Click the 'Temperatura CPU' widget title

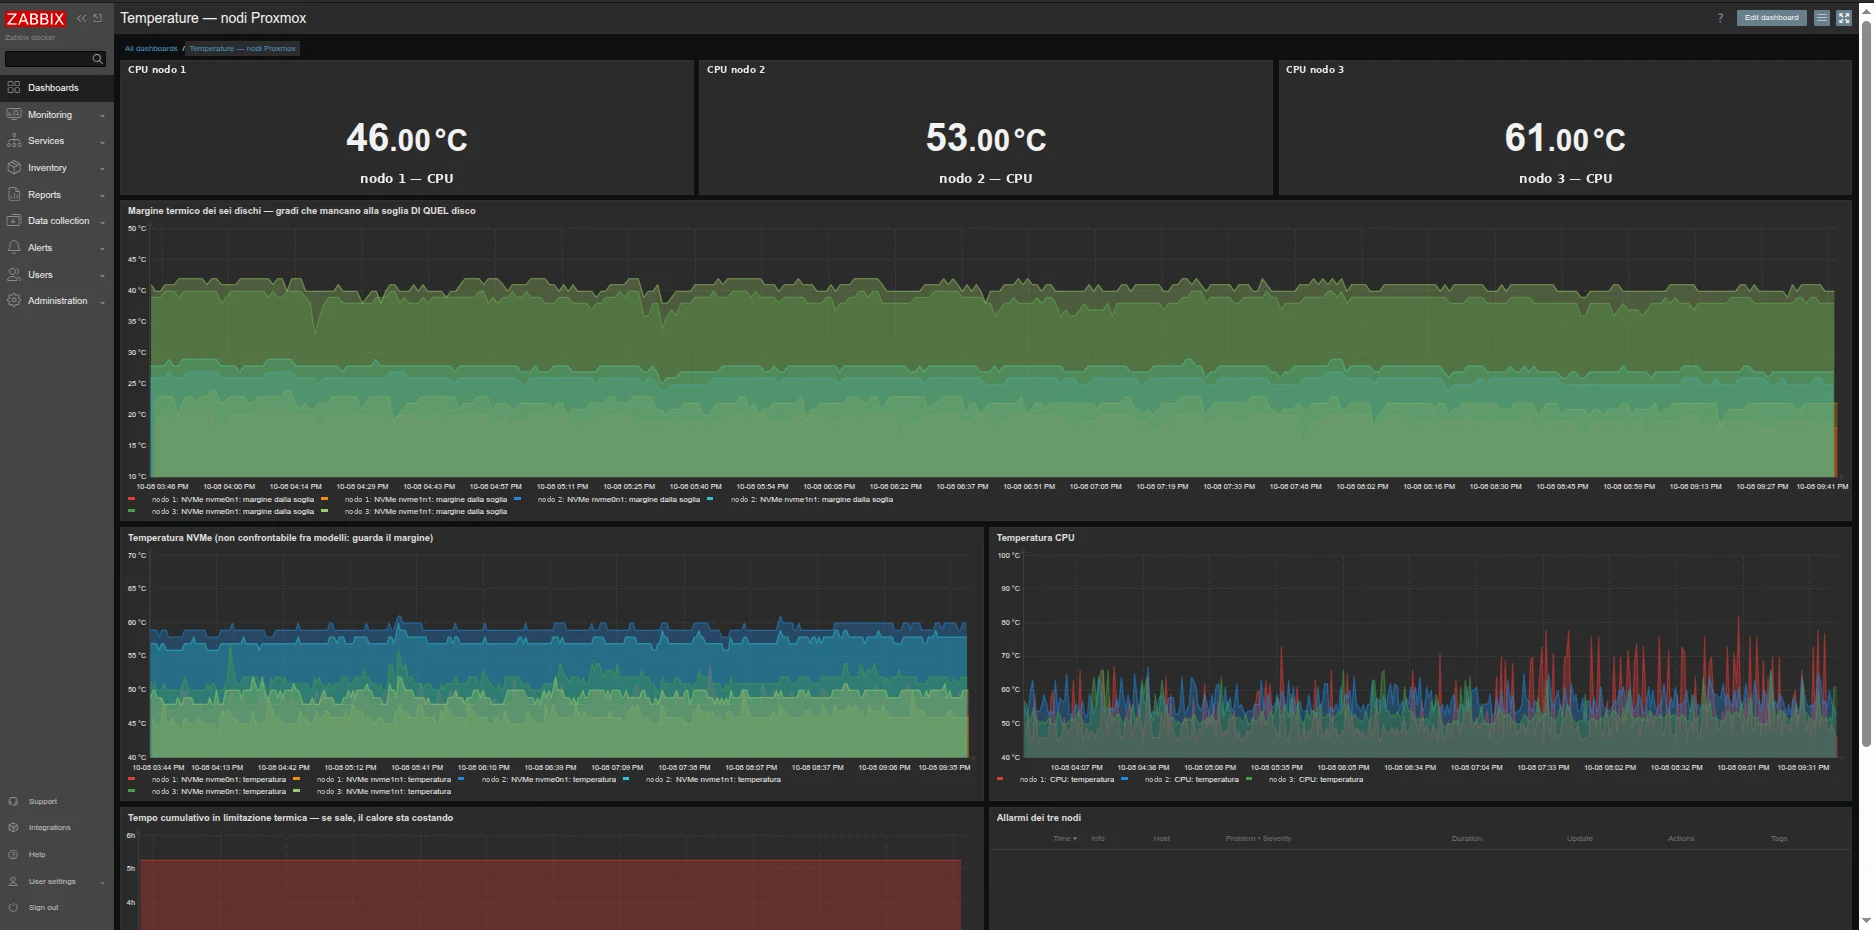(1035, 538)
